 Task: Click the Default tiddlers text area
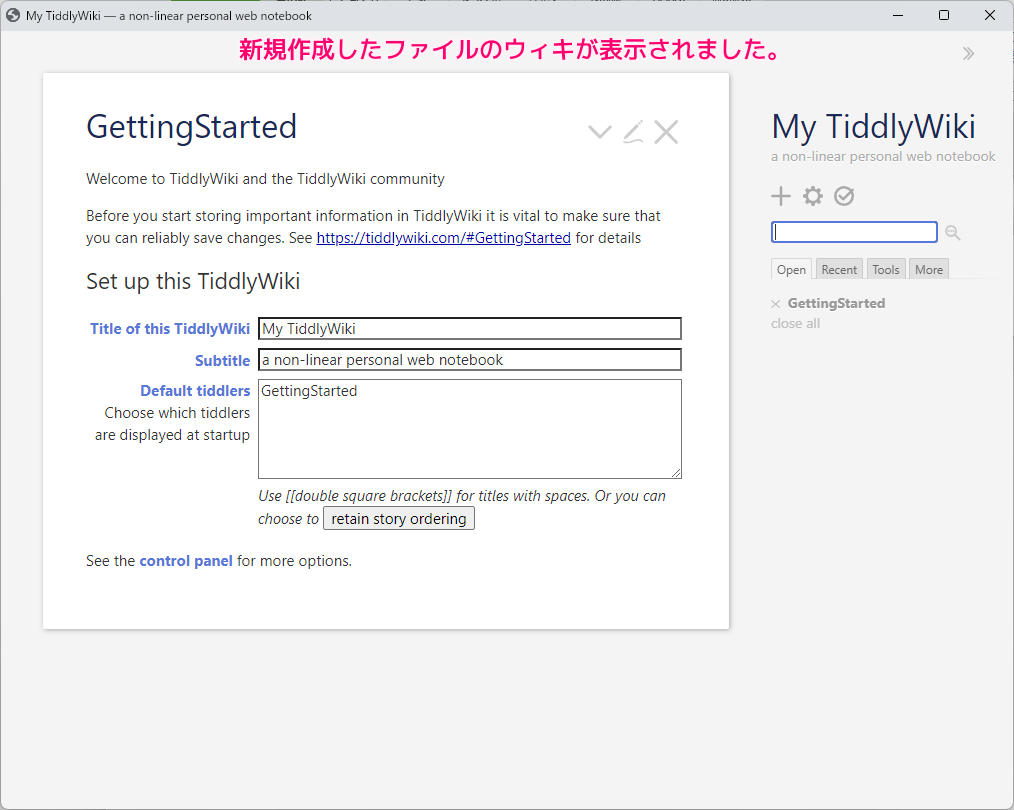coord(470,428)
